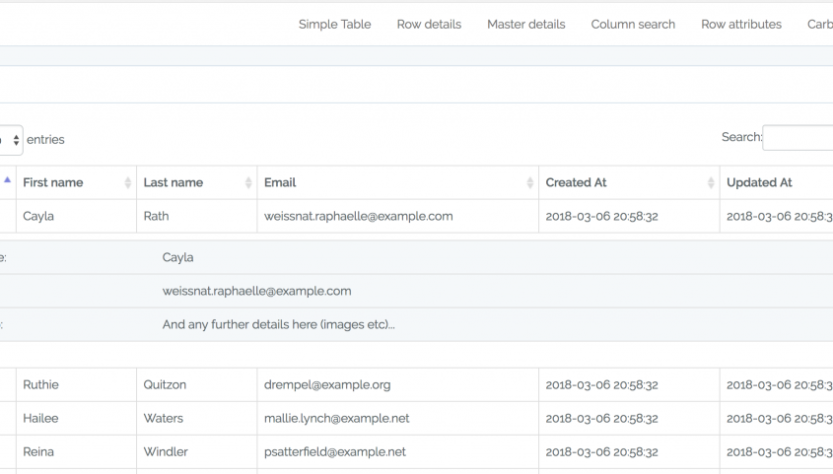Open the entries count dropdown
The width and height of the screenshot is (833, 474).
[x=11, y=140]
